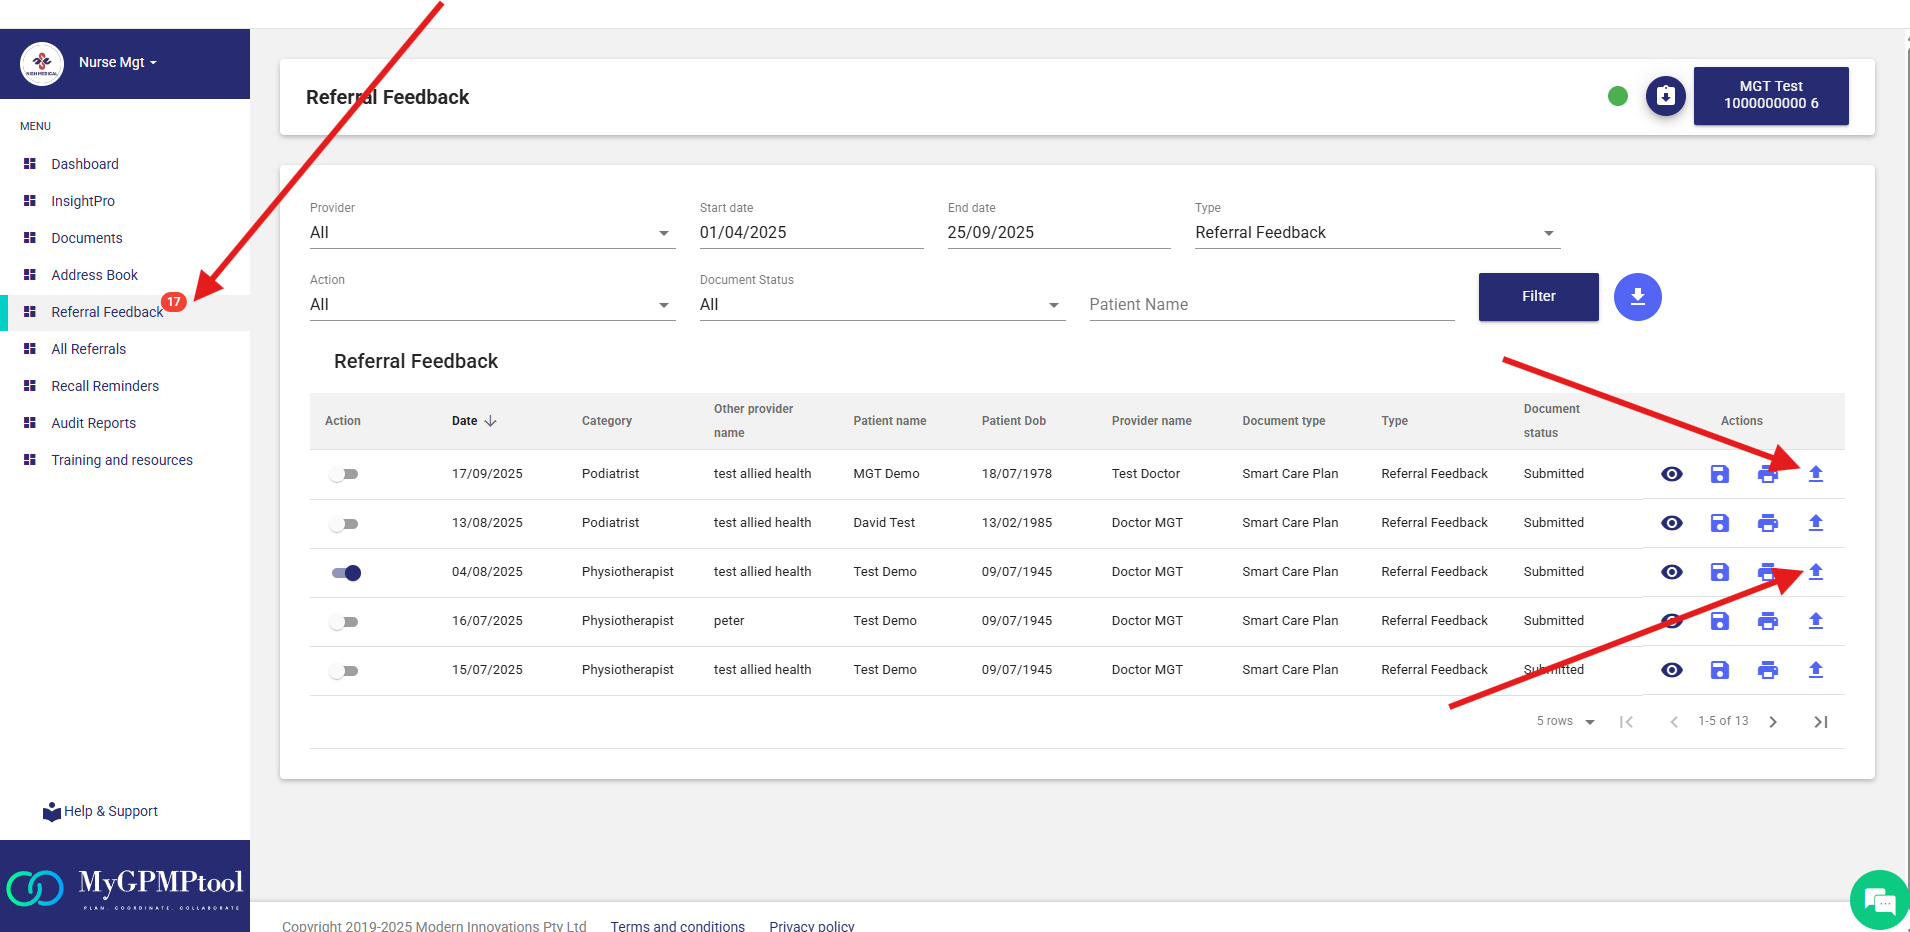Click the round blue download button beside Filter
1910x932 pixels.
point(1637,297)
